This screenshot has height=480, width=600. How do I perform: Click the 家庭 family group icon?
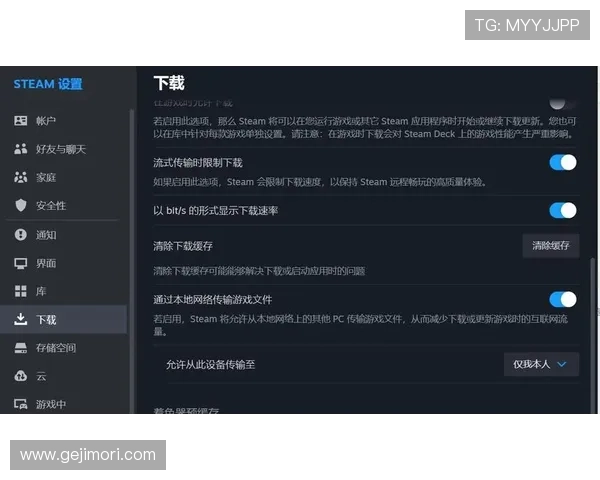coord(21,177)
